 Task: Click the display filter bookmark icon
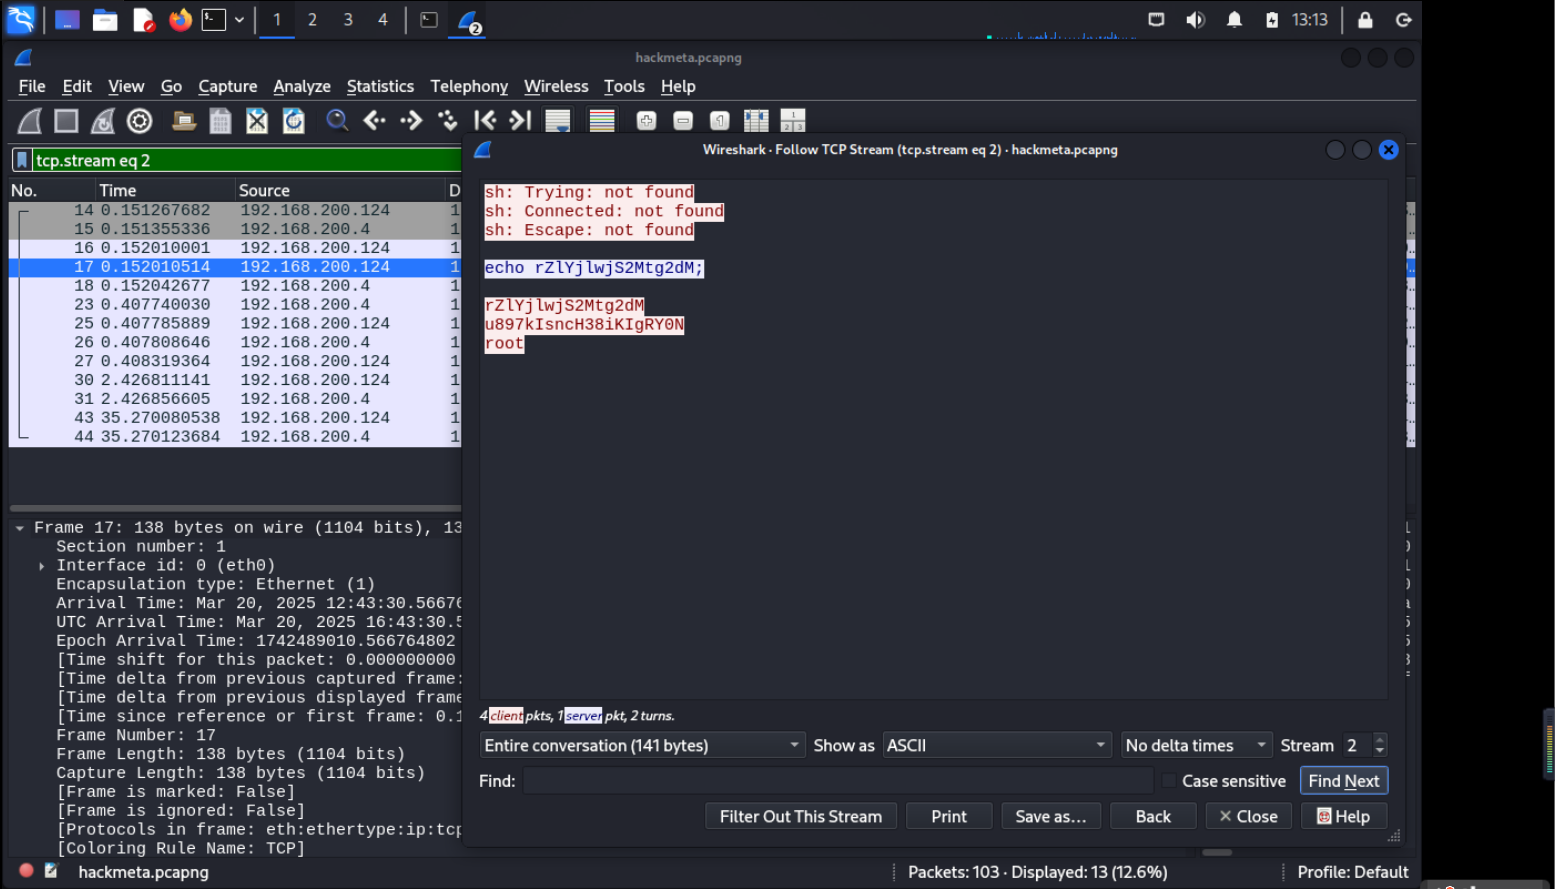tap(22, 160)
